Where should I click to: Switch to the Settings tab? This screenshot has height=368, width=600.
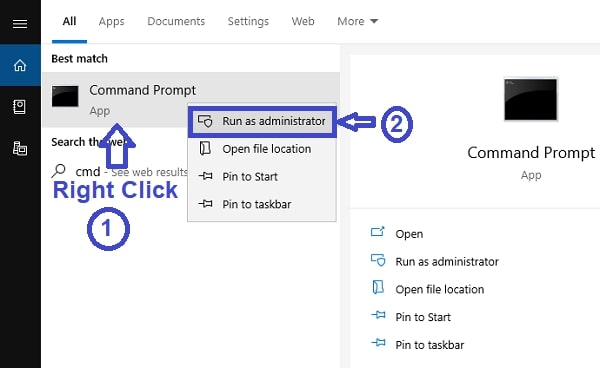point(248,21)
